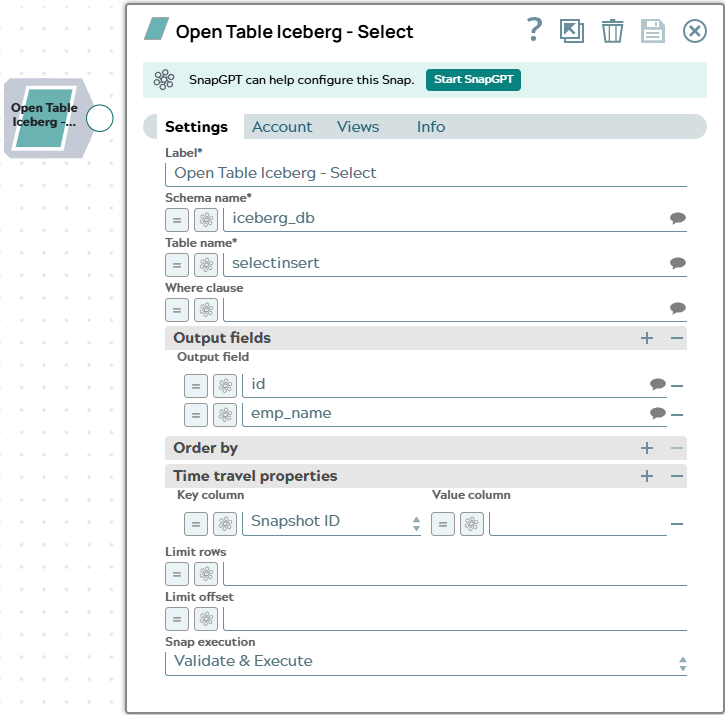Image resolution: width=725 pixels, height=715 pixels.
Task: Switch to the Account tab
Action: coord(282,127)
